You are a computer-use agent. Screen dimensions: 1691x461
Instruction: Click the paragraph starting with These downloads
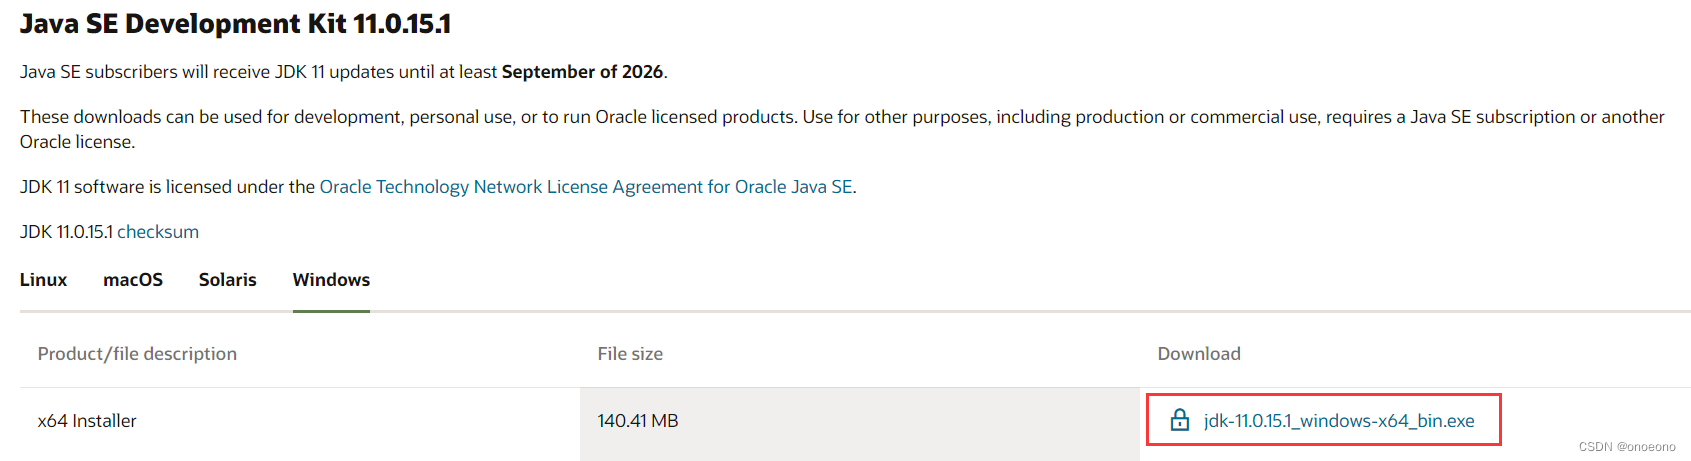[x=600, y=117]
